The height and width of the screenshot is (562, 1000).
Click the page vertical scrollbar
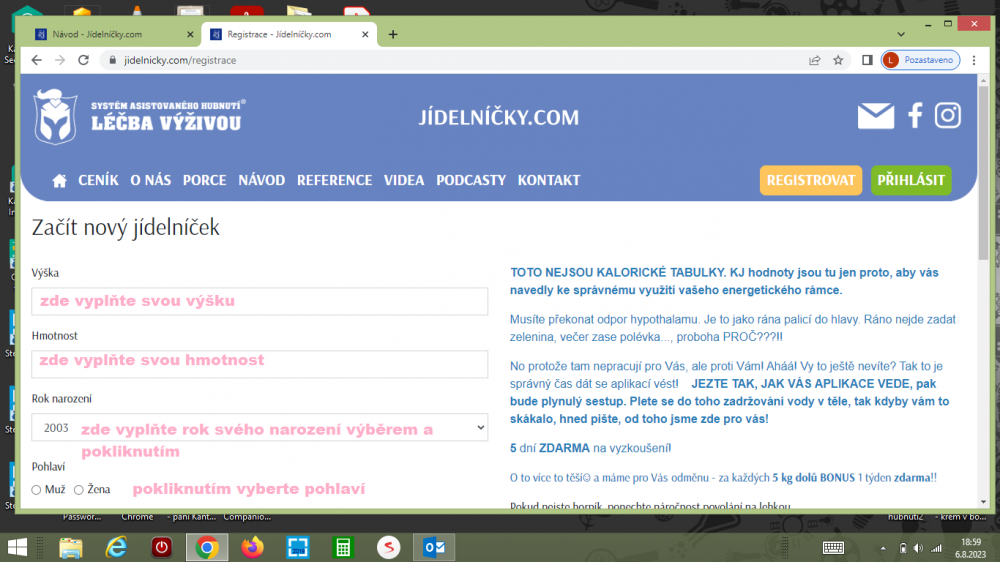[x=983, y=300]
